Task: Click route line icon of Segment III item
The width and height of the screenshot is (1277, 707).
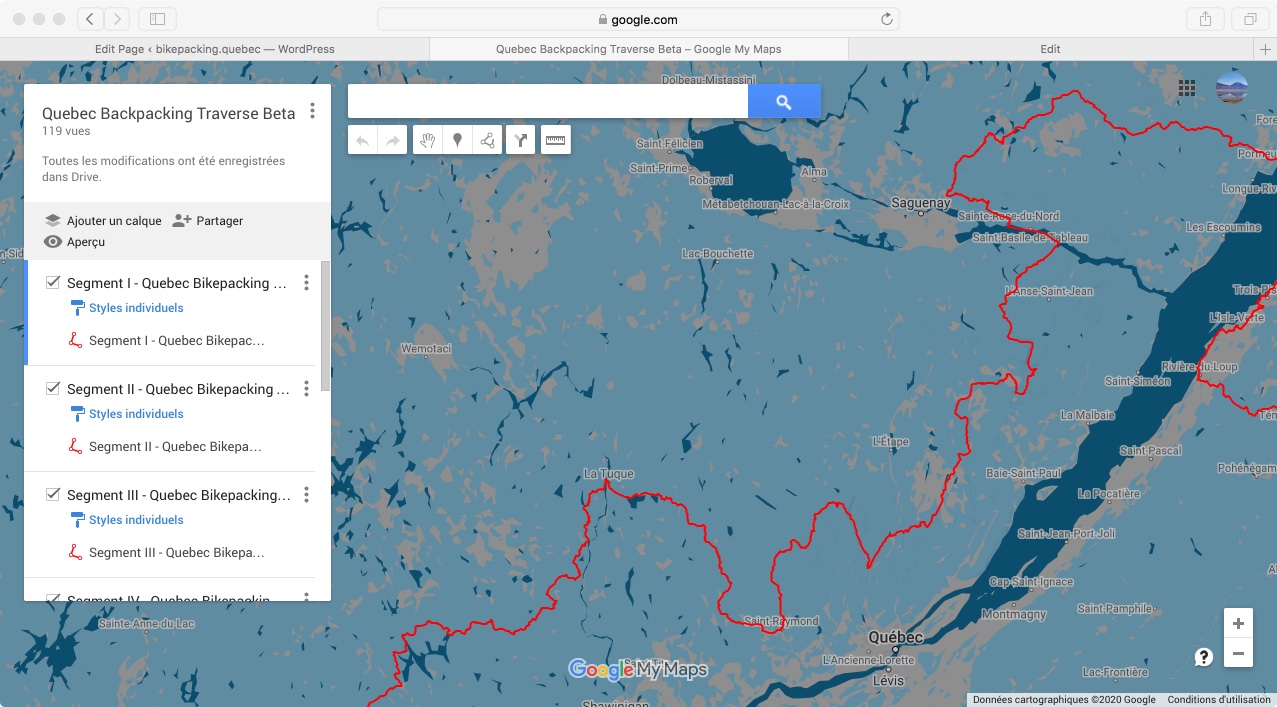Action: click(75, 553)
